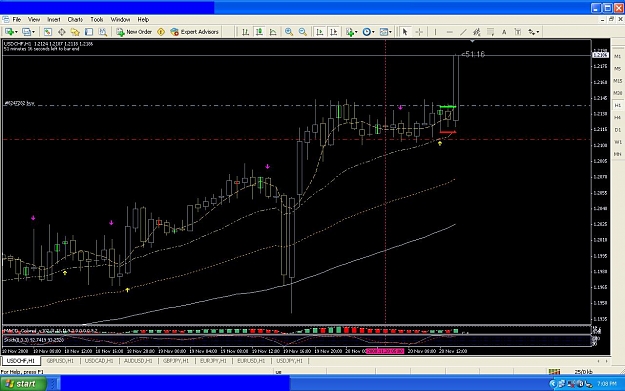Pick the Horizontal Line drawing tool
The image size is (625, 391).
coord(449,32)
